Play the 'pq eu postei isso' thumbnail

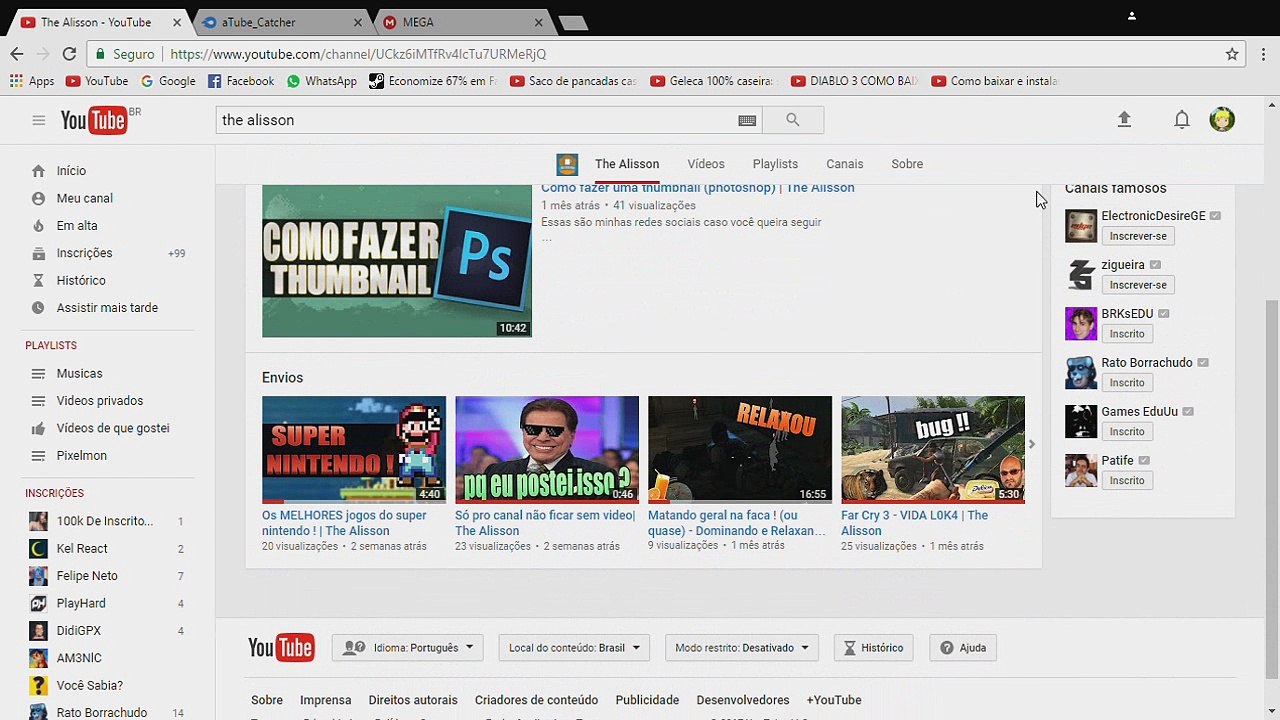coord(547,449)
